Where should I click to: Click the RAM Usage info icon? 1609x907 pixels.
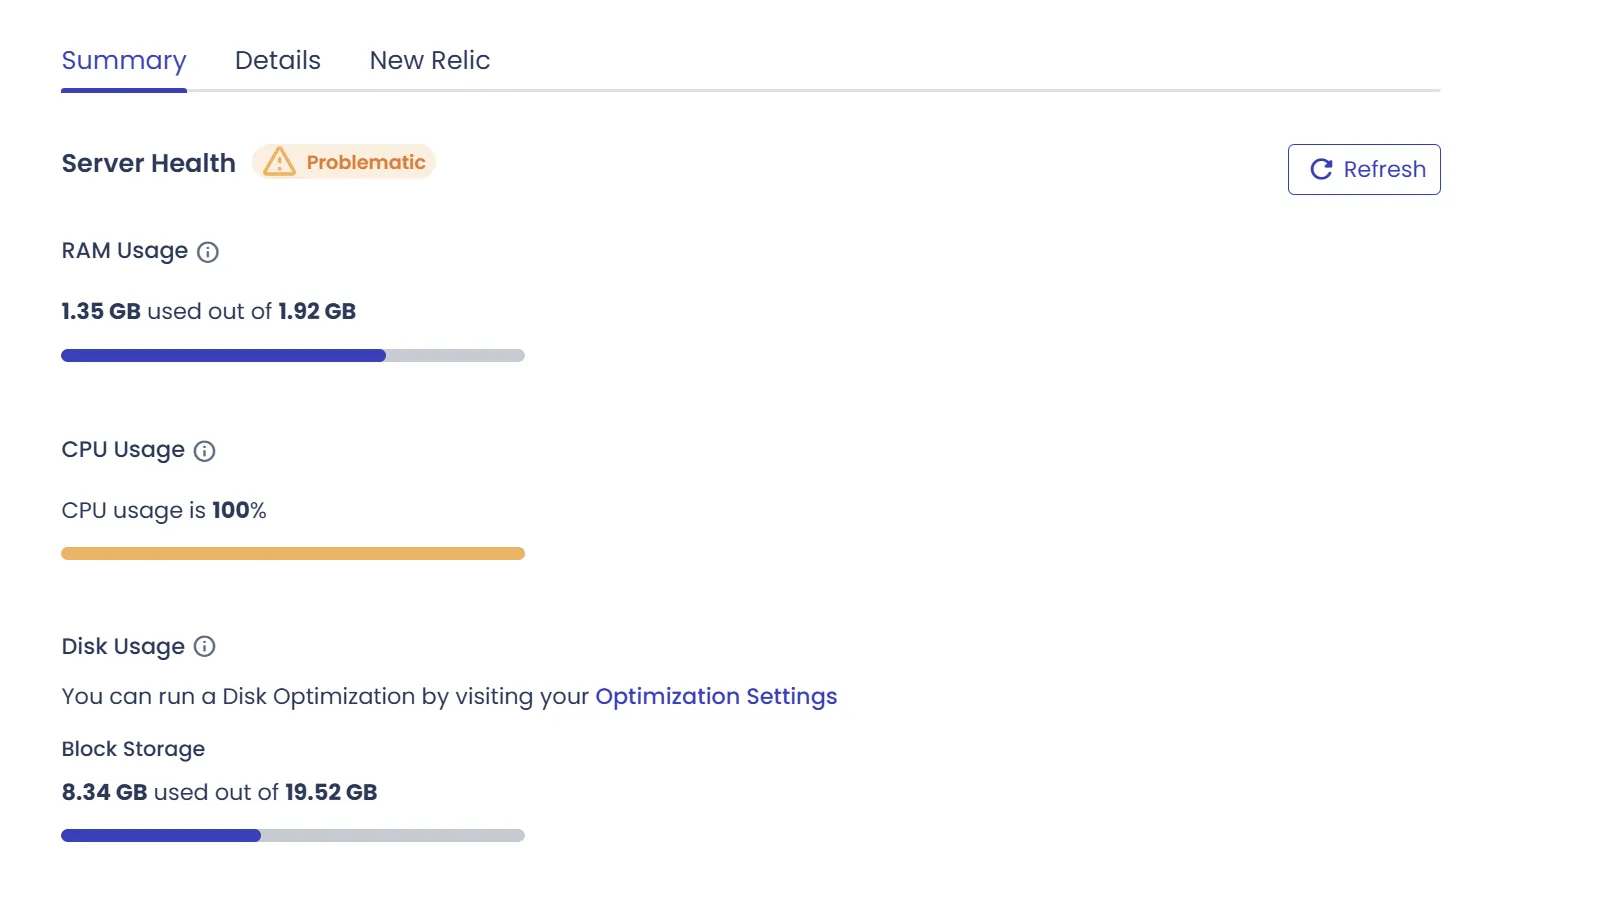coord(208,252)
